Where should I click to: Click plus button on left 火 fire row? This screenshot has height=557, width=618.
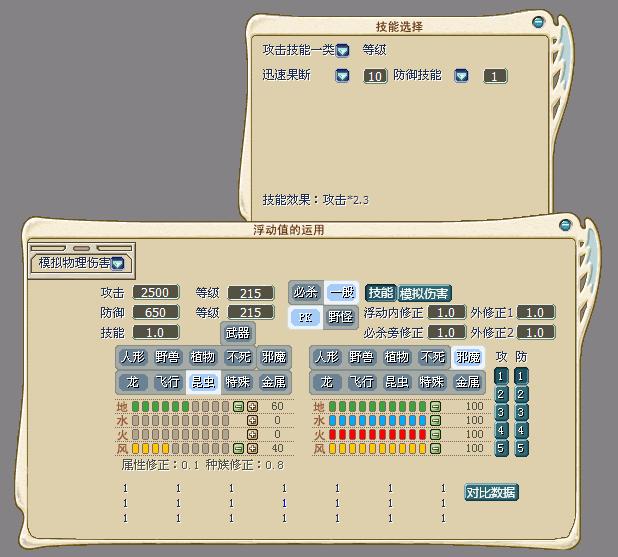point(252,435)
